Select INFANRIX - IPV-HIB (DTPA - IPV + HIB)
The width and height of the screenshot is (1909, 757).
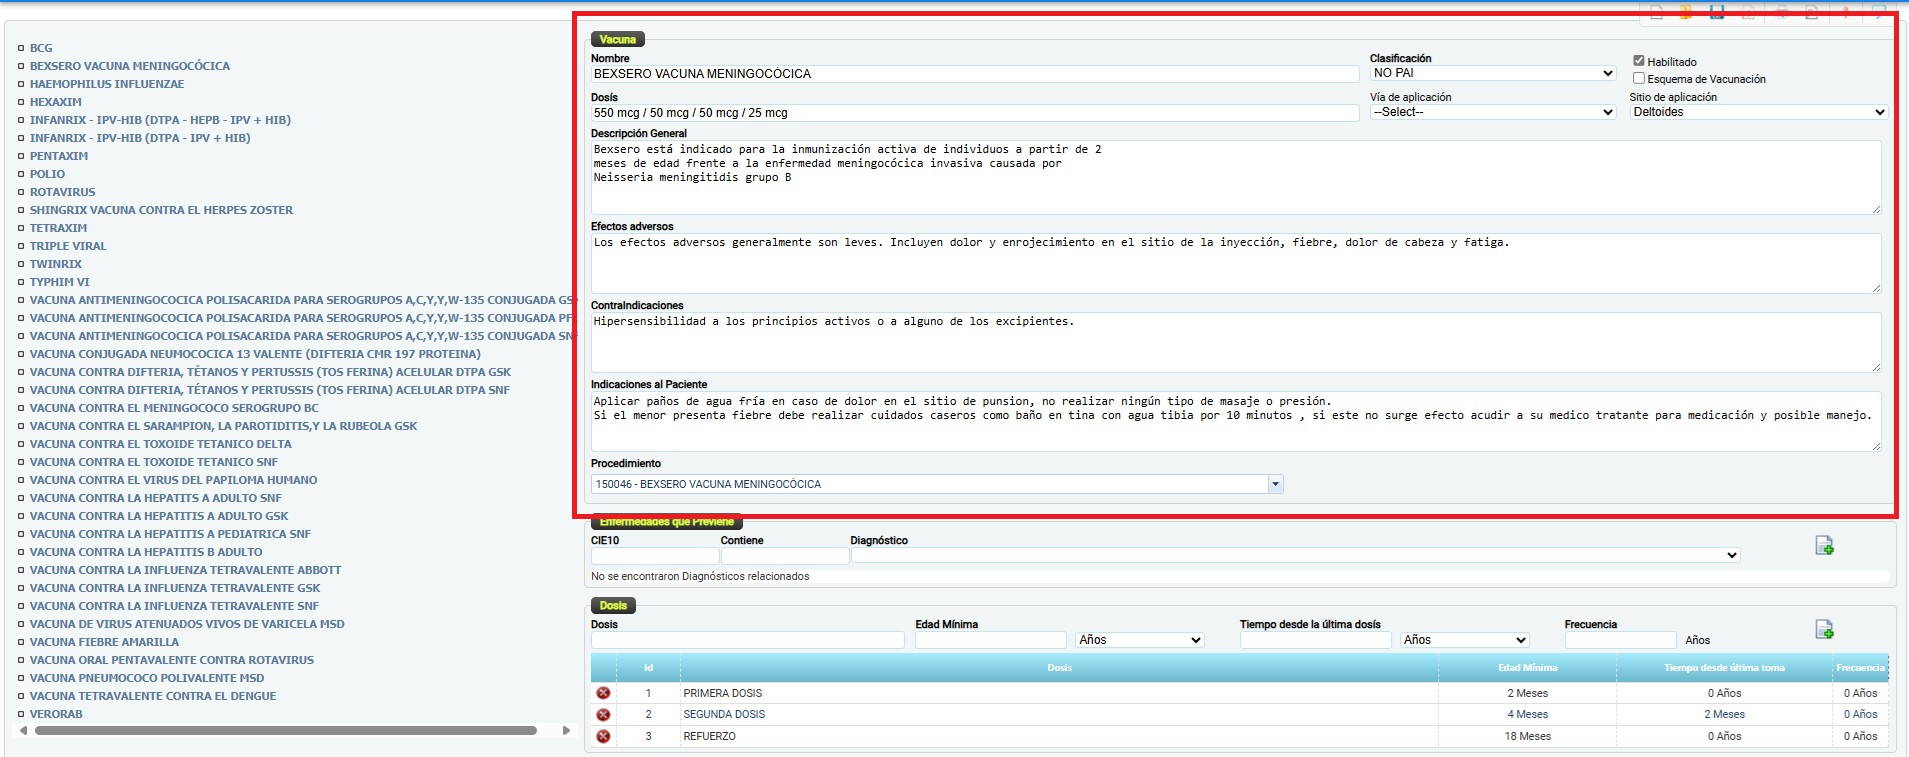coord(140,138)
